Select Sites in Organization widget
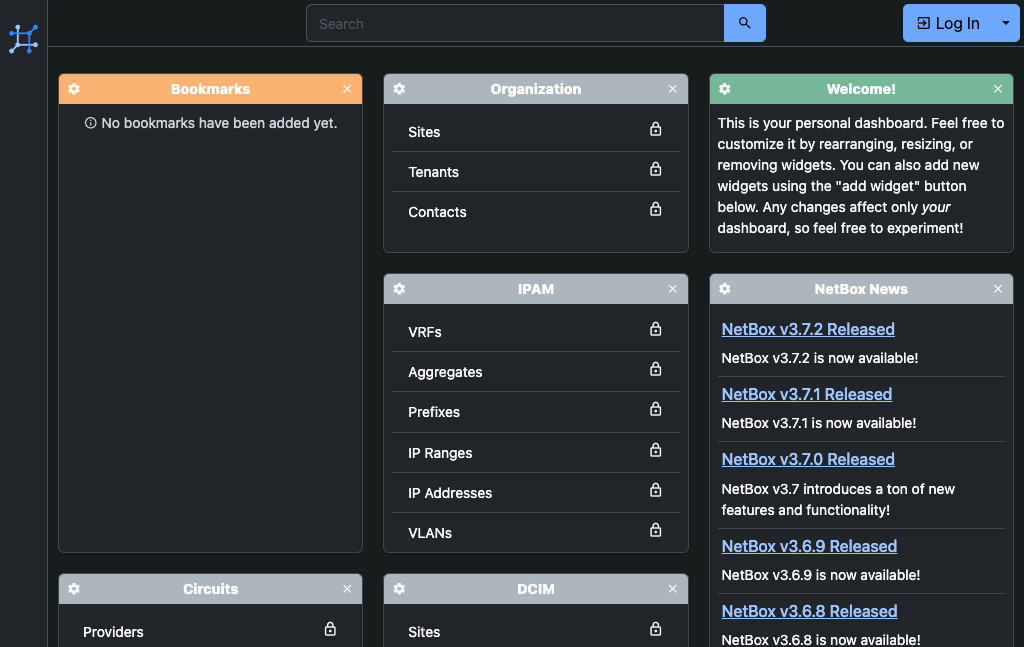Image resolution: width=1024 pixels, height=647 pixels. pyautogui.click(x=424, y=132)
